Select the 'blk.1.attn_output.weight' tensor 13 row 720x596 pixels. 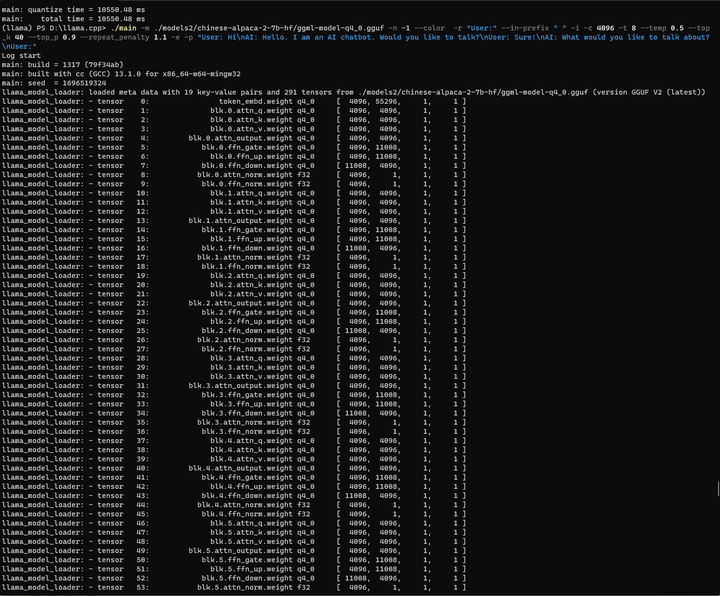[234, 221]
